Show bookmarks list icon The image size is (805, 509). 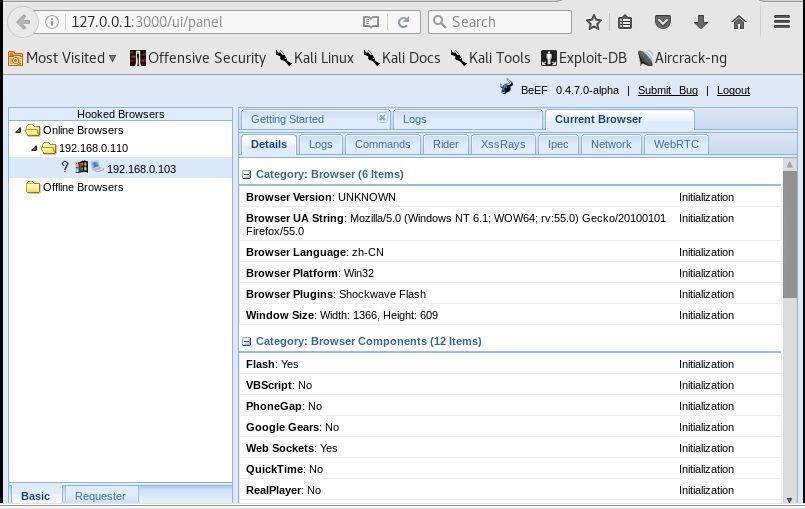[x=625, y=22]
